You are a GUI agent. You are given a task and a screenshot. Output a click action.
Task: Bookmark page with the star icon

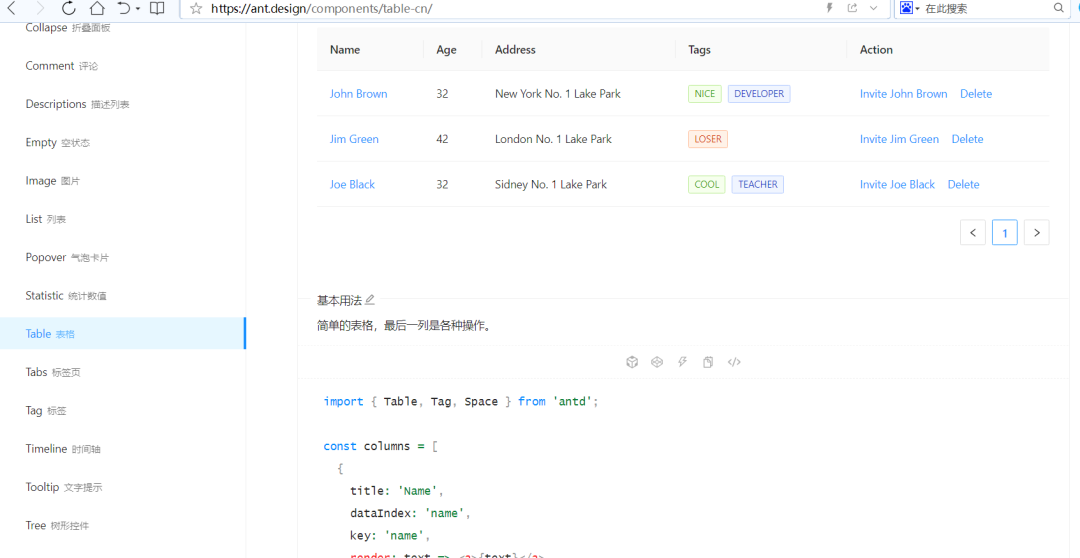(x=196, y=8)
